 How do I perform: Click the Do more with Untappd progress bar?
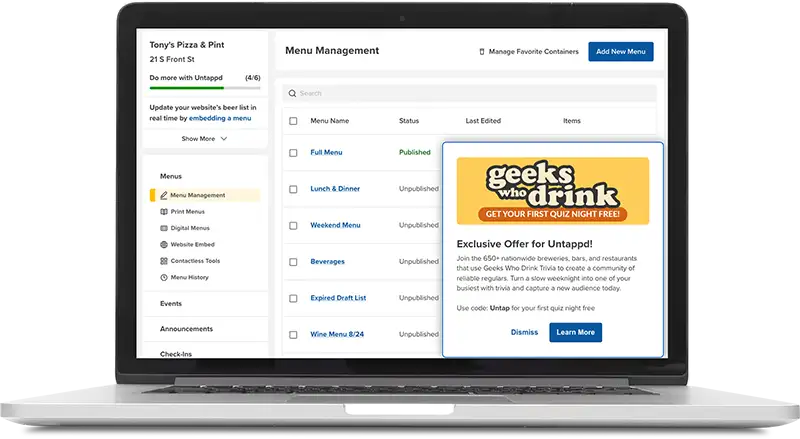coord(205,88)
